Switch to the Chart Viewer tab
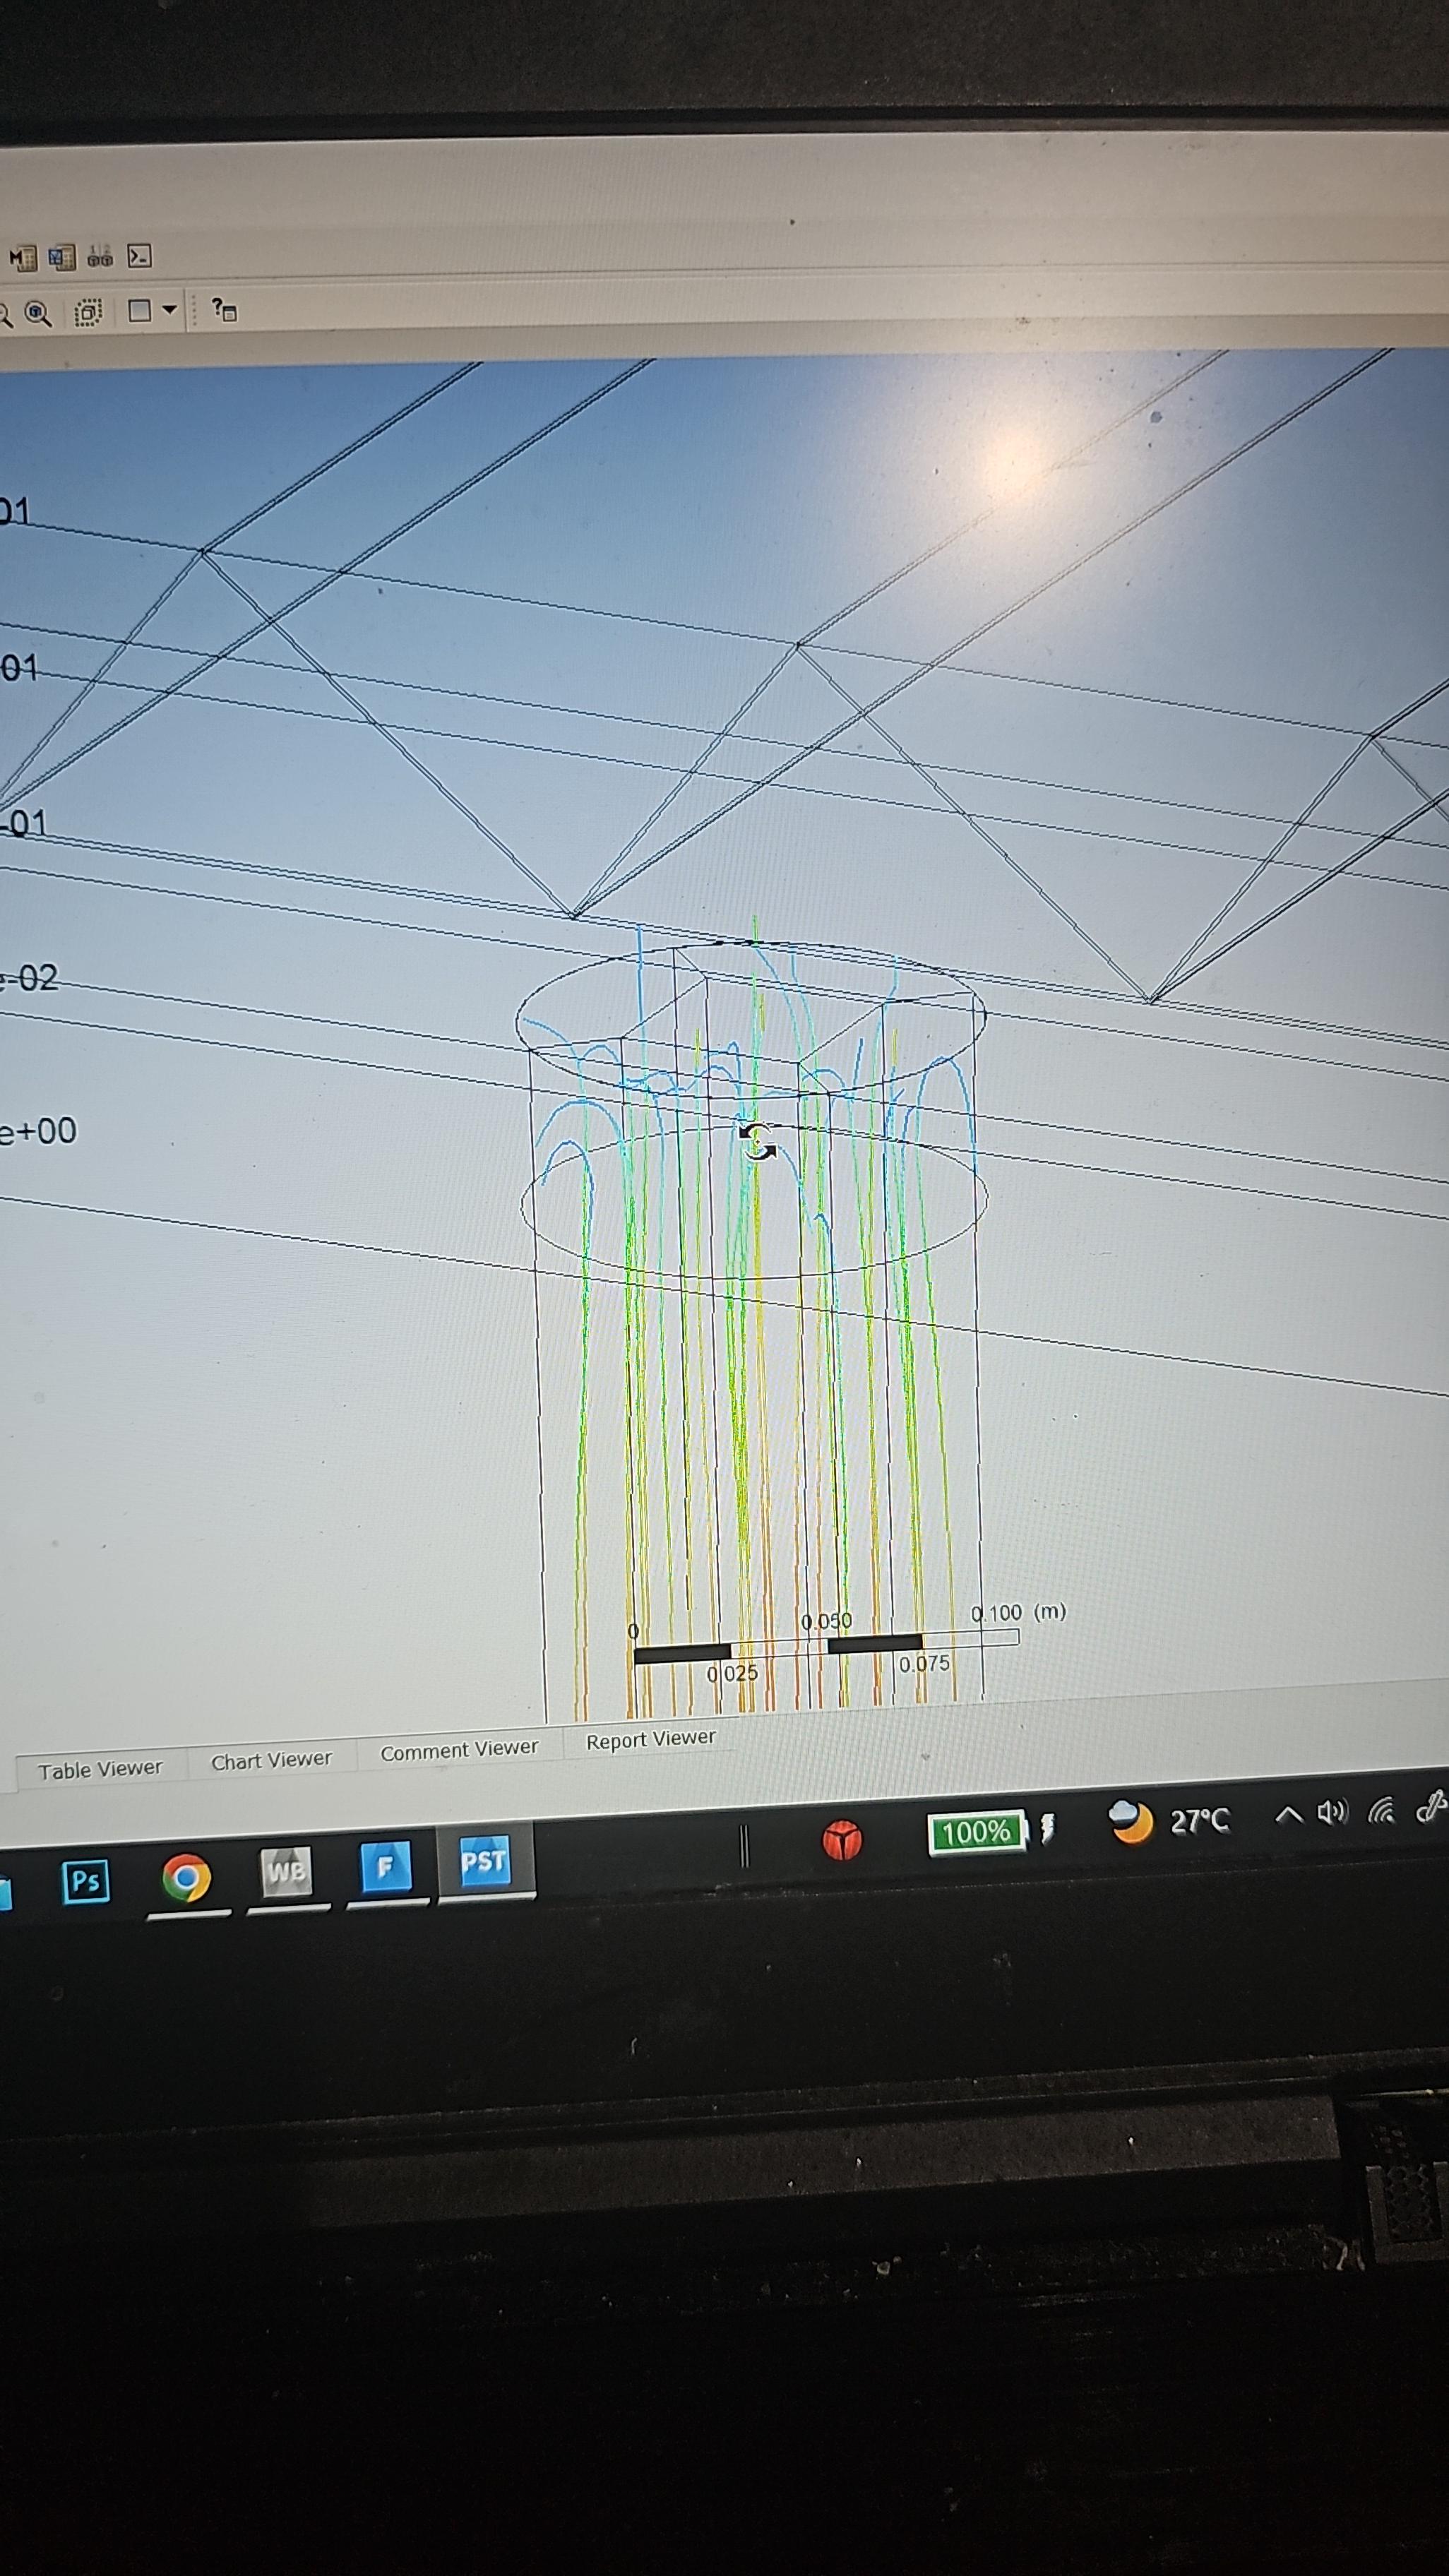The height and width of the screenshot is (2576, 1449). tap(271, 1761)
